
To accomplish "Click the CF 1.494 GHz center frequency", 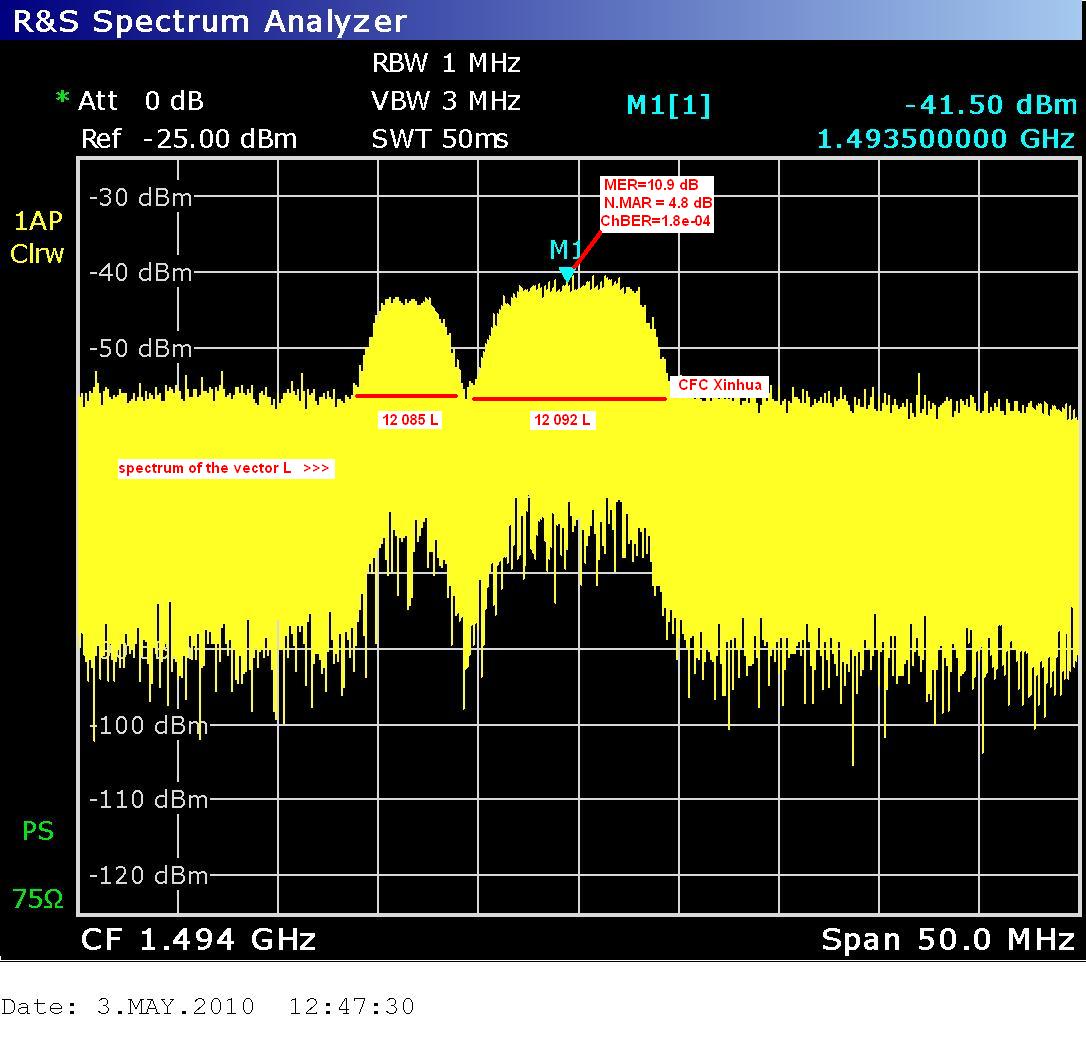I will coord(198,940).
